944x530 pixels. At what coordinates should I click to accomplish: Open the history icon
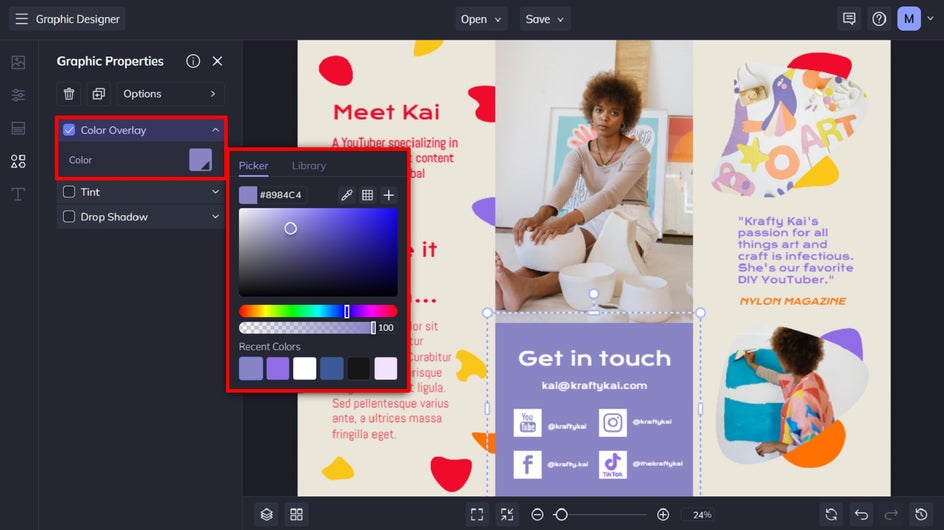click(921, 514)
